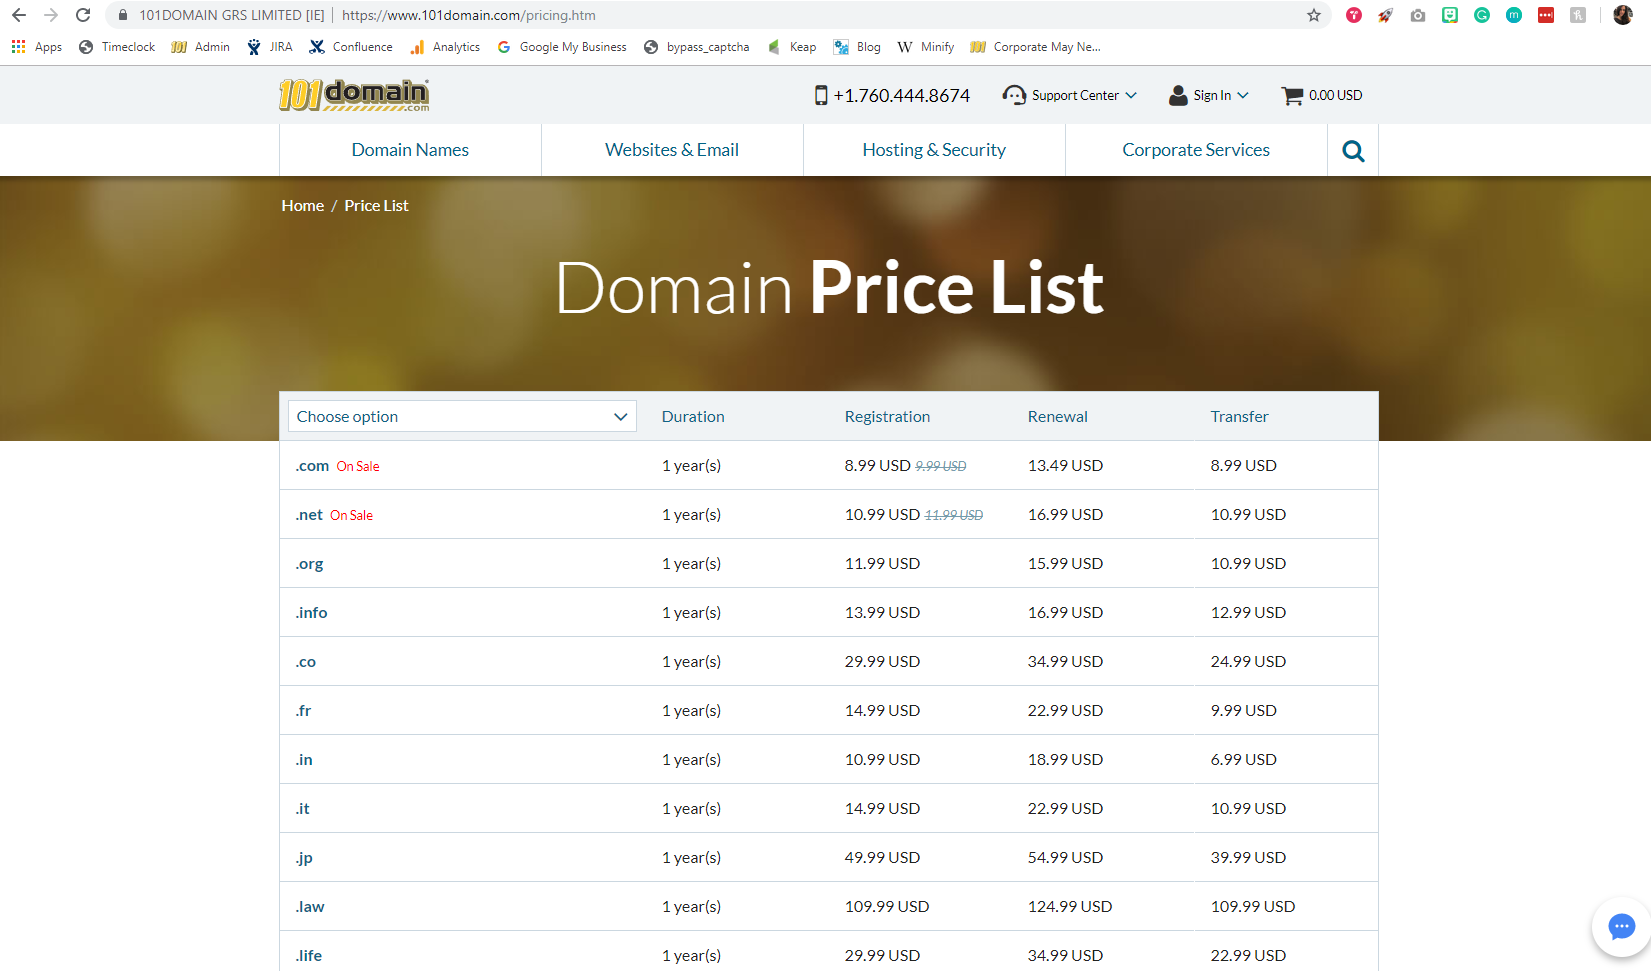Open the Domain Names menu
Image resolution: width=1651 pixels, height=971 pixels.
click(410, 150)
